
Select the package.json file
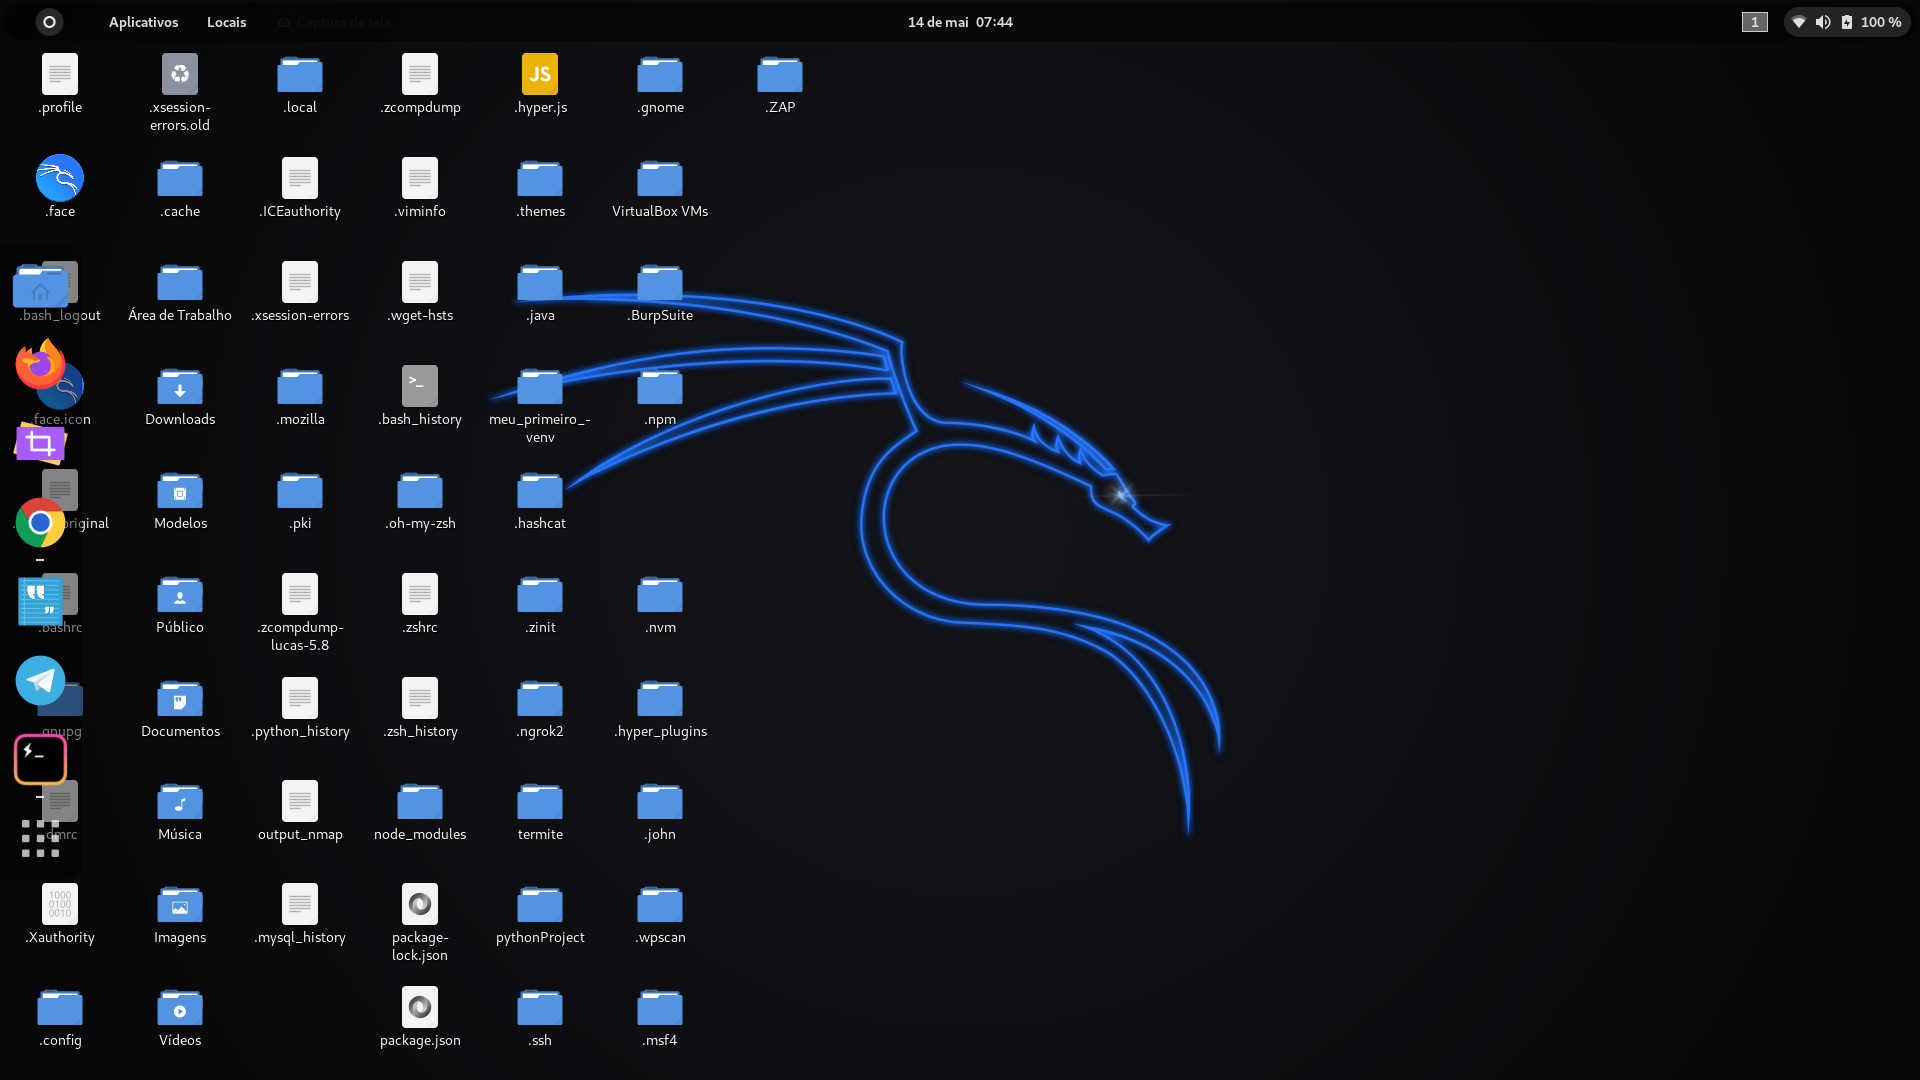coord(420,1007)
